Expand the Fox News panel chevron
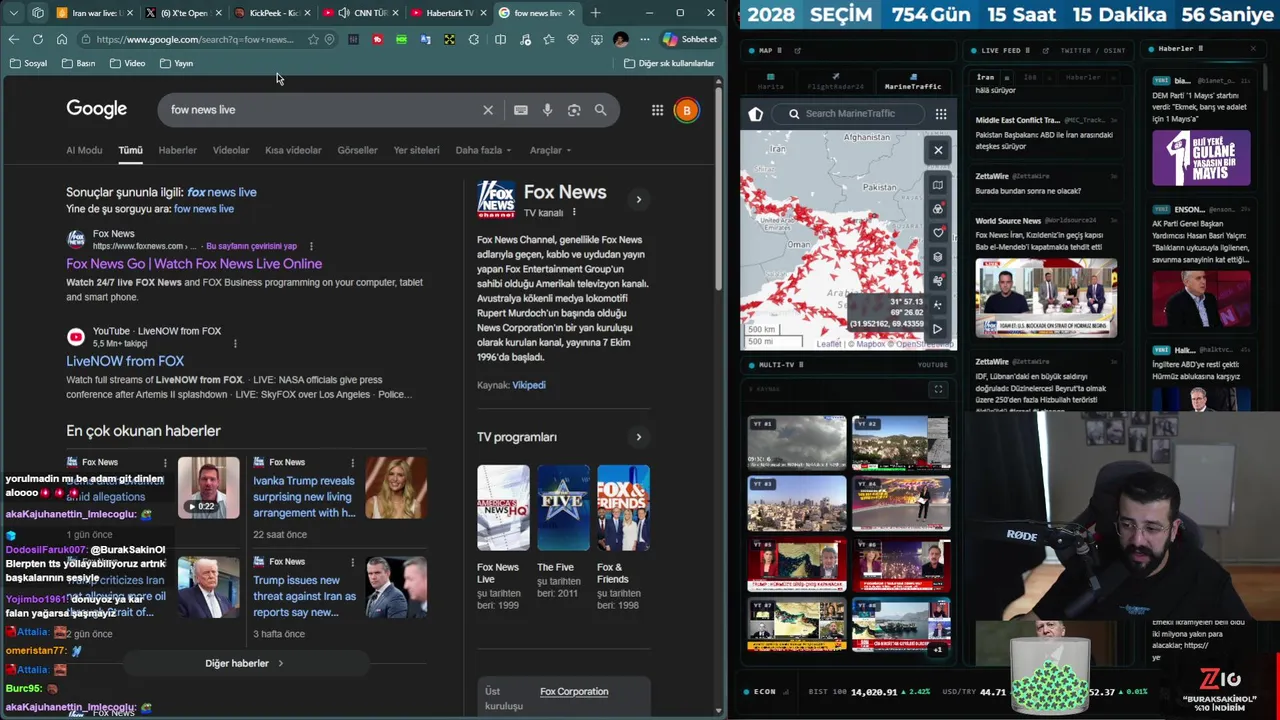Screen dimensions: 1280x720 (638, 199)
